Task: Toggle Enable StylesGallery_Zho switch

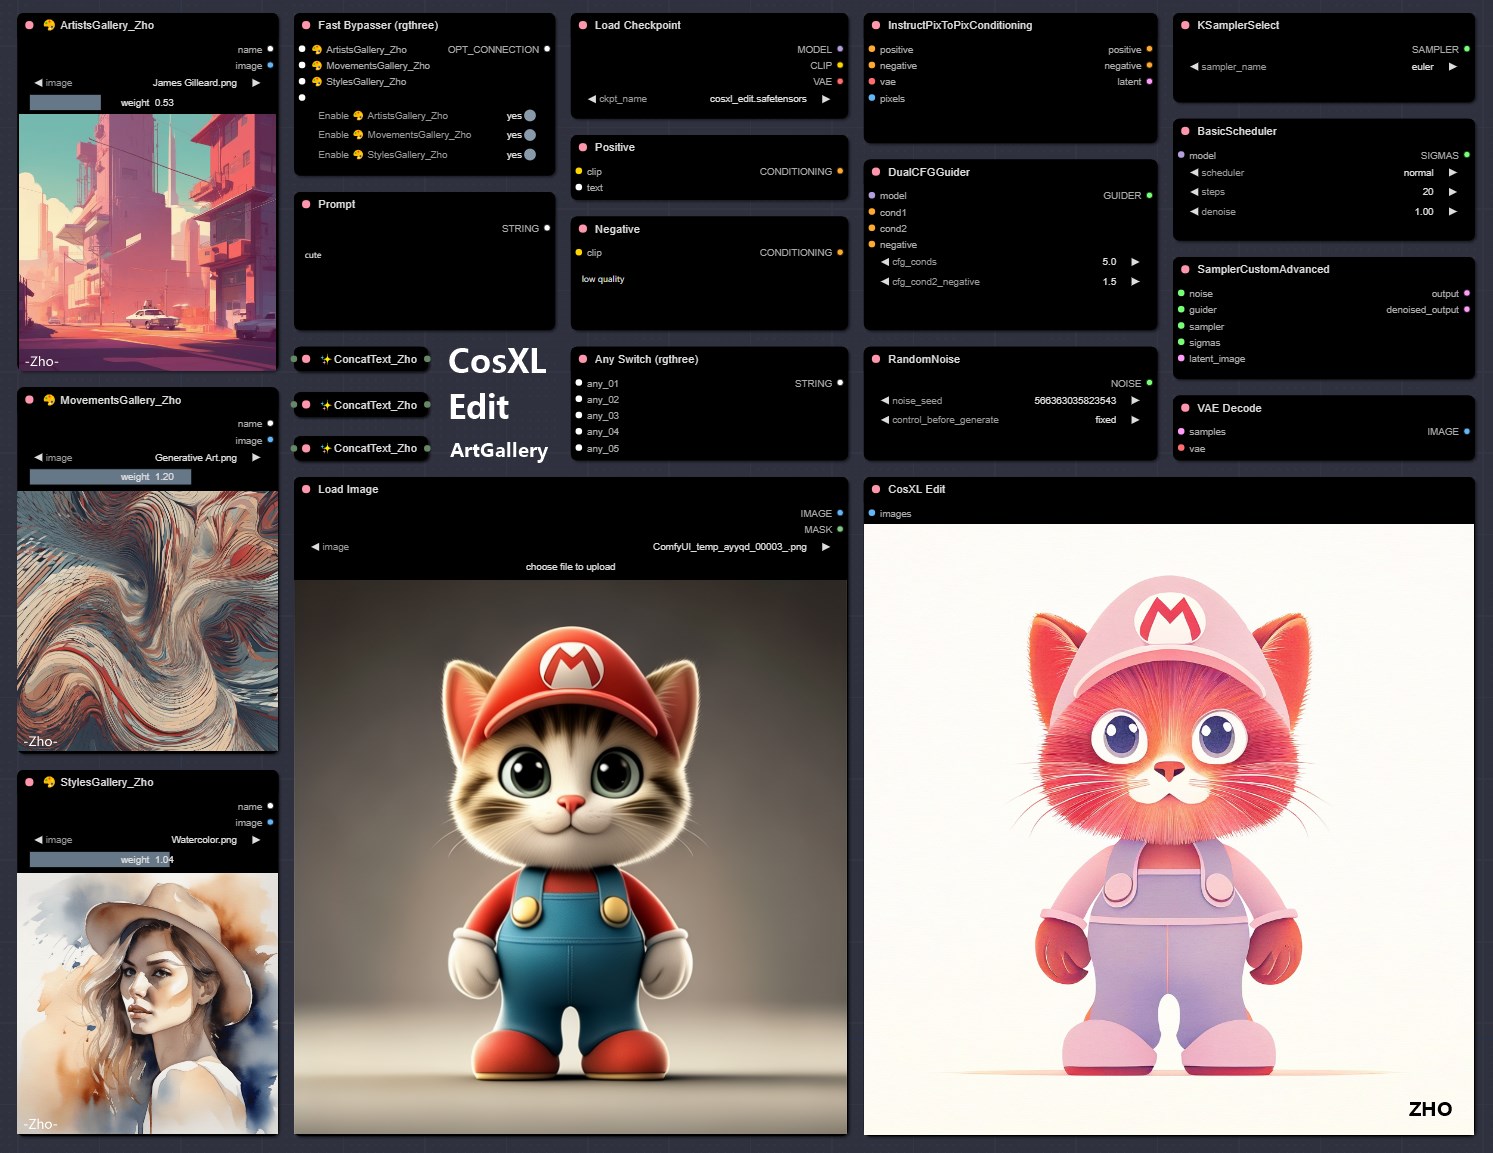Action: click(x=529, y=155)
